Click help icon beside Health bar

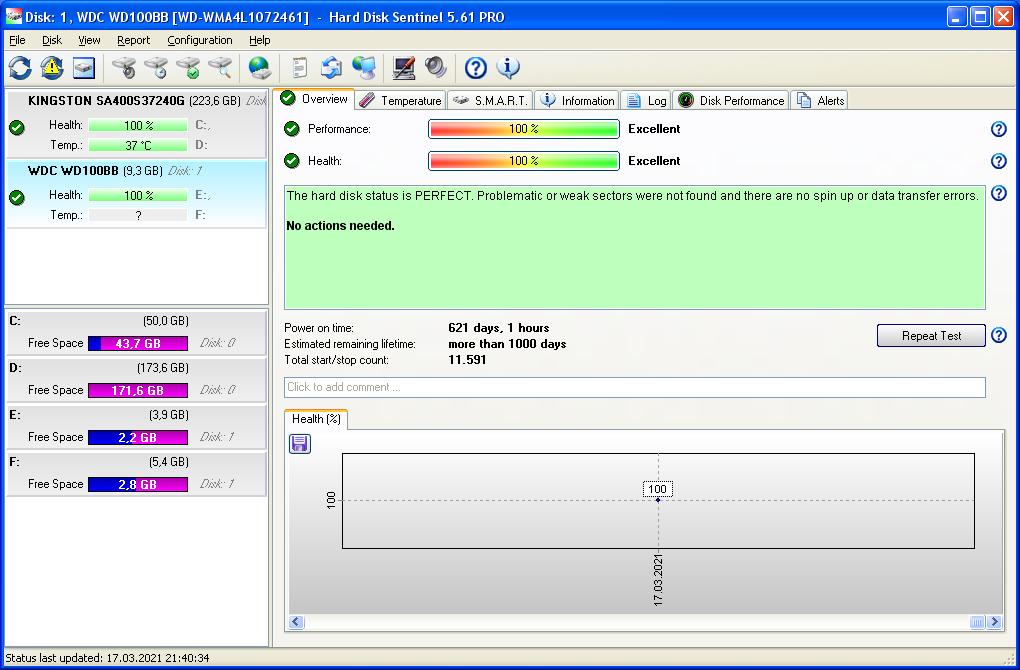click(x=999, y=161)
